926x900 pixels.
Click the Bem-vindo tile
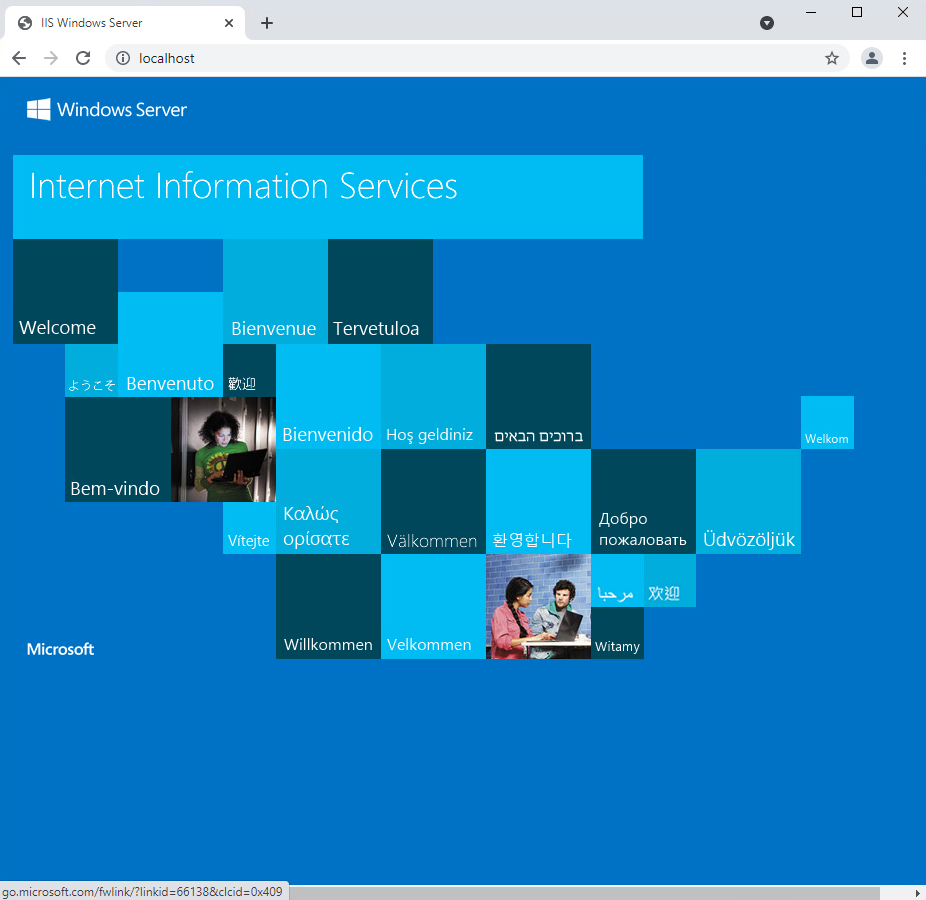pyautogui.click(x=118, y=449)
